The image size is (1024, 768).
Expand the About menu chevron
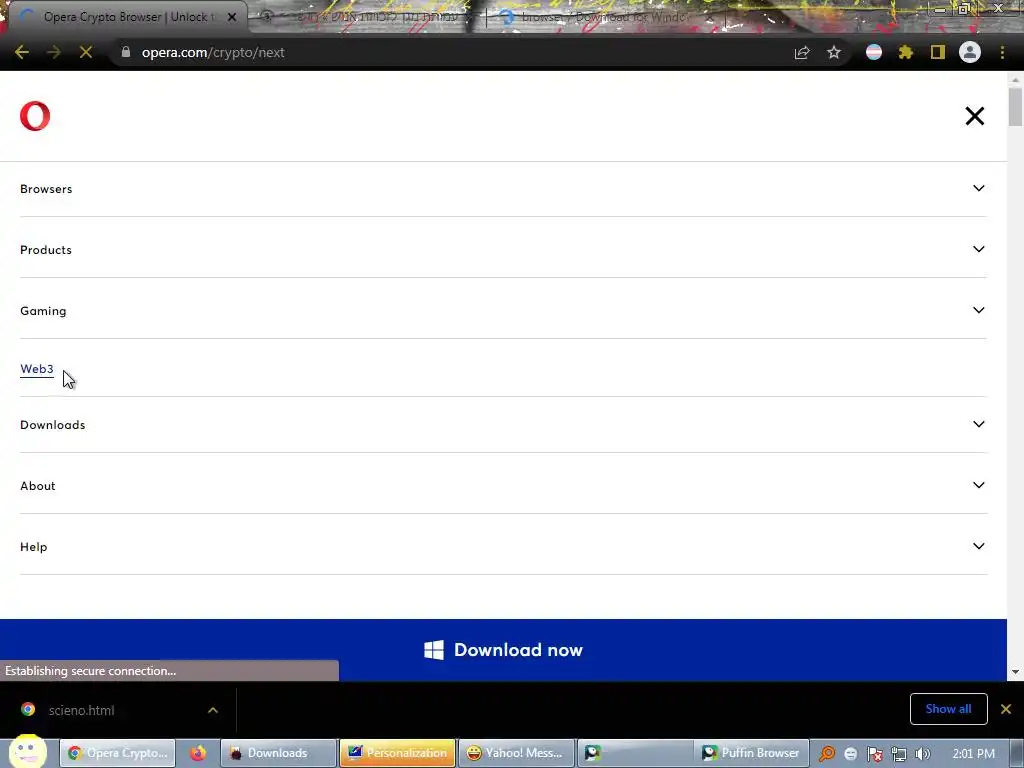[x=978, y=485]
